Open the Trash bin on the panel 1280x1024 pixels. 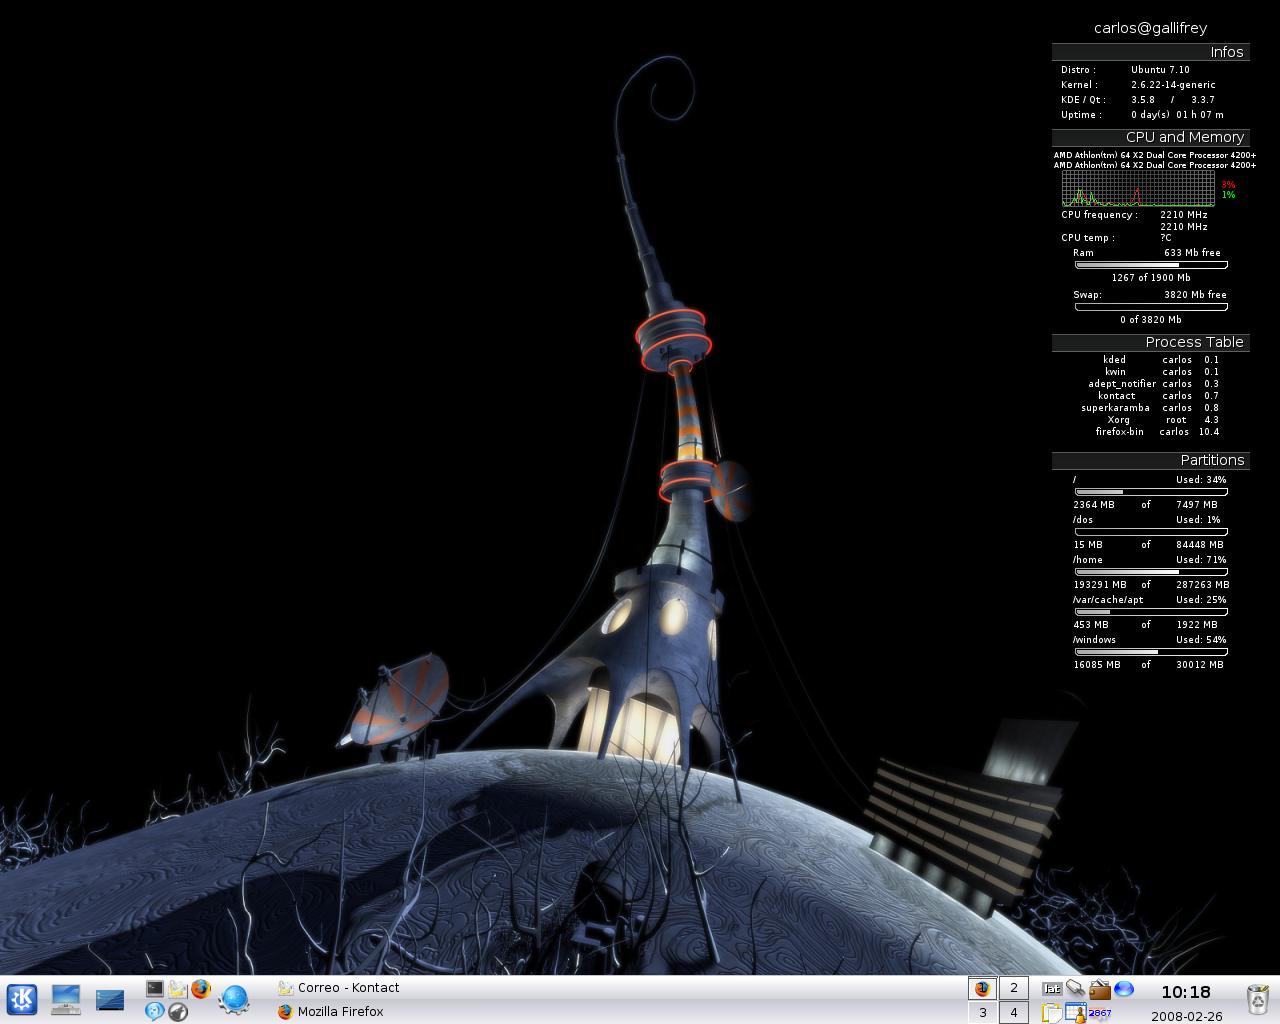(x=1258, y=999)
